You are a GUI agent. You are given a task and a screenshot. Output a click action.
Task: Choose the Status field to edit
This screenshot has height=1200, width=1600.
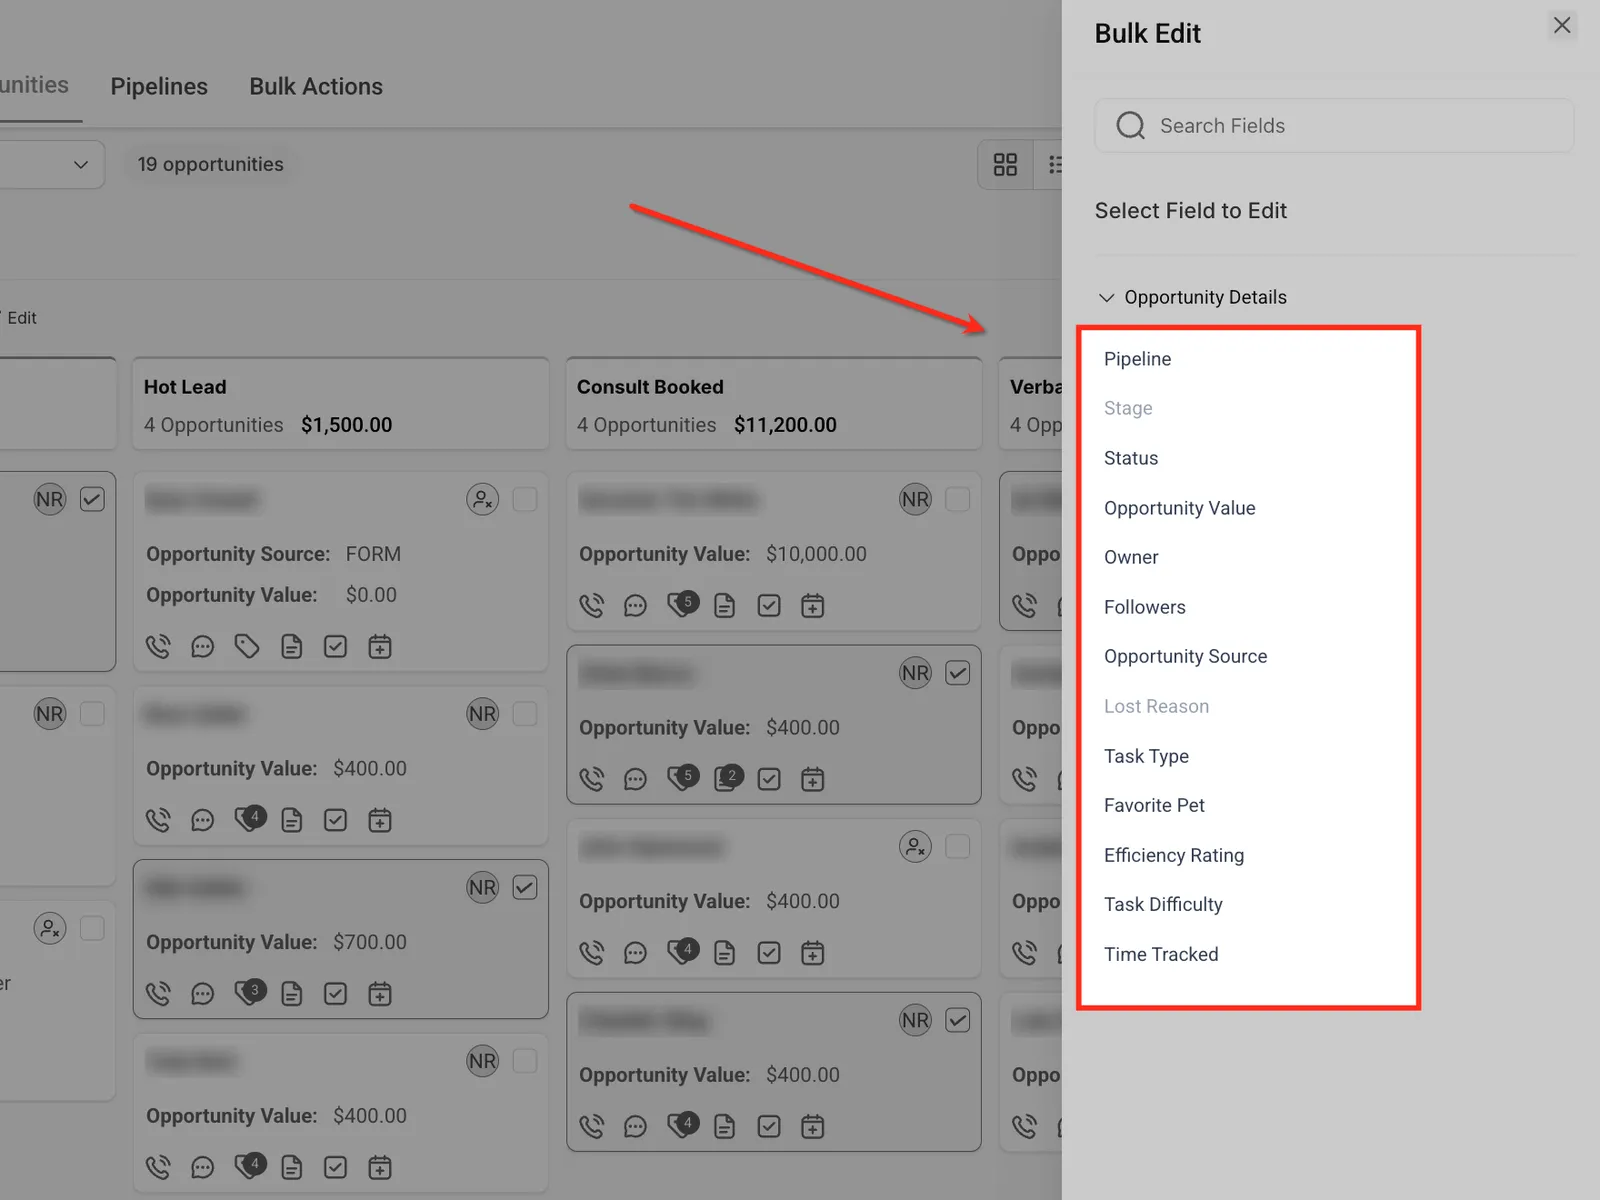(1131, 458)
